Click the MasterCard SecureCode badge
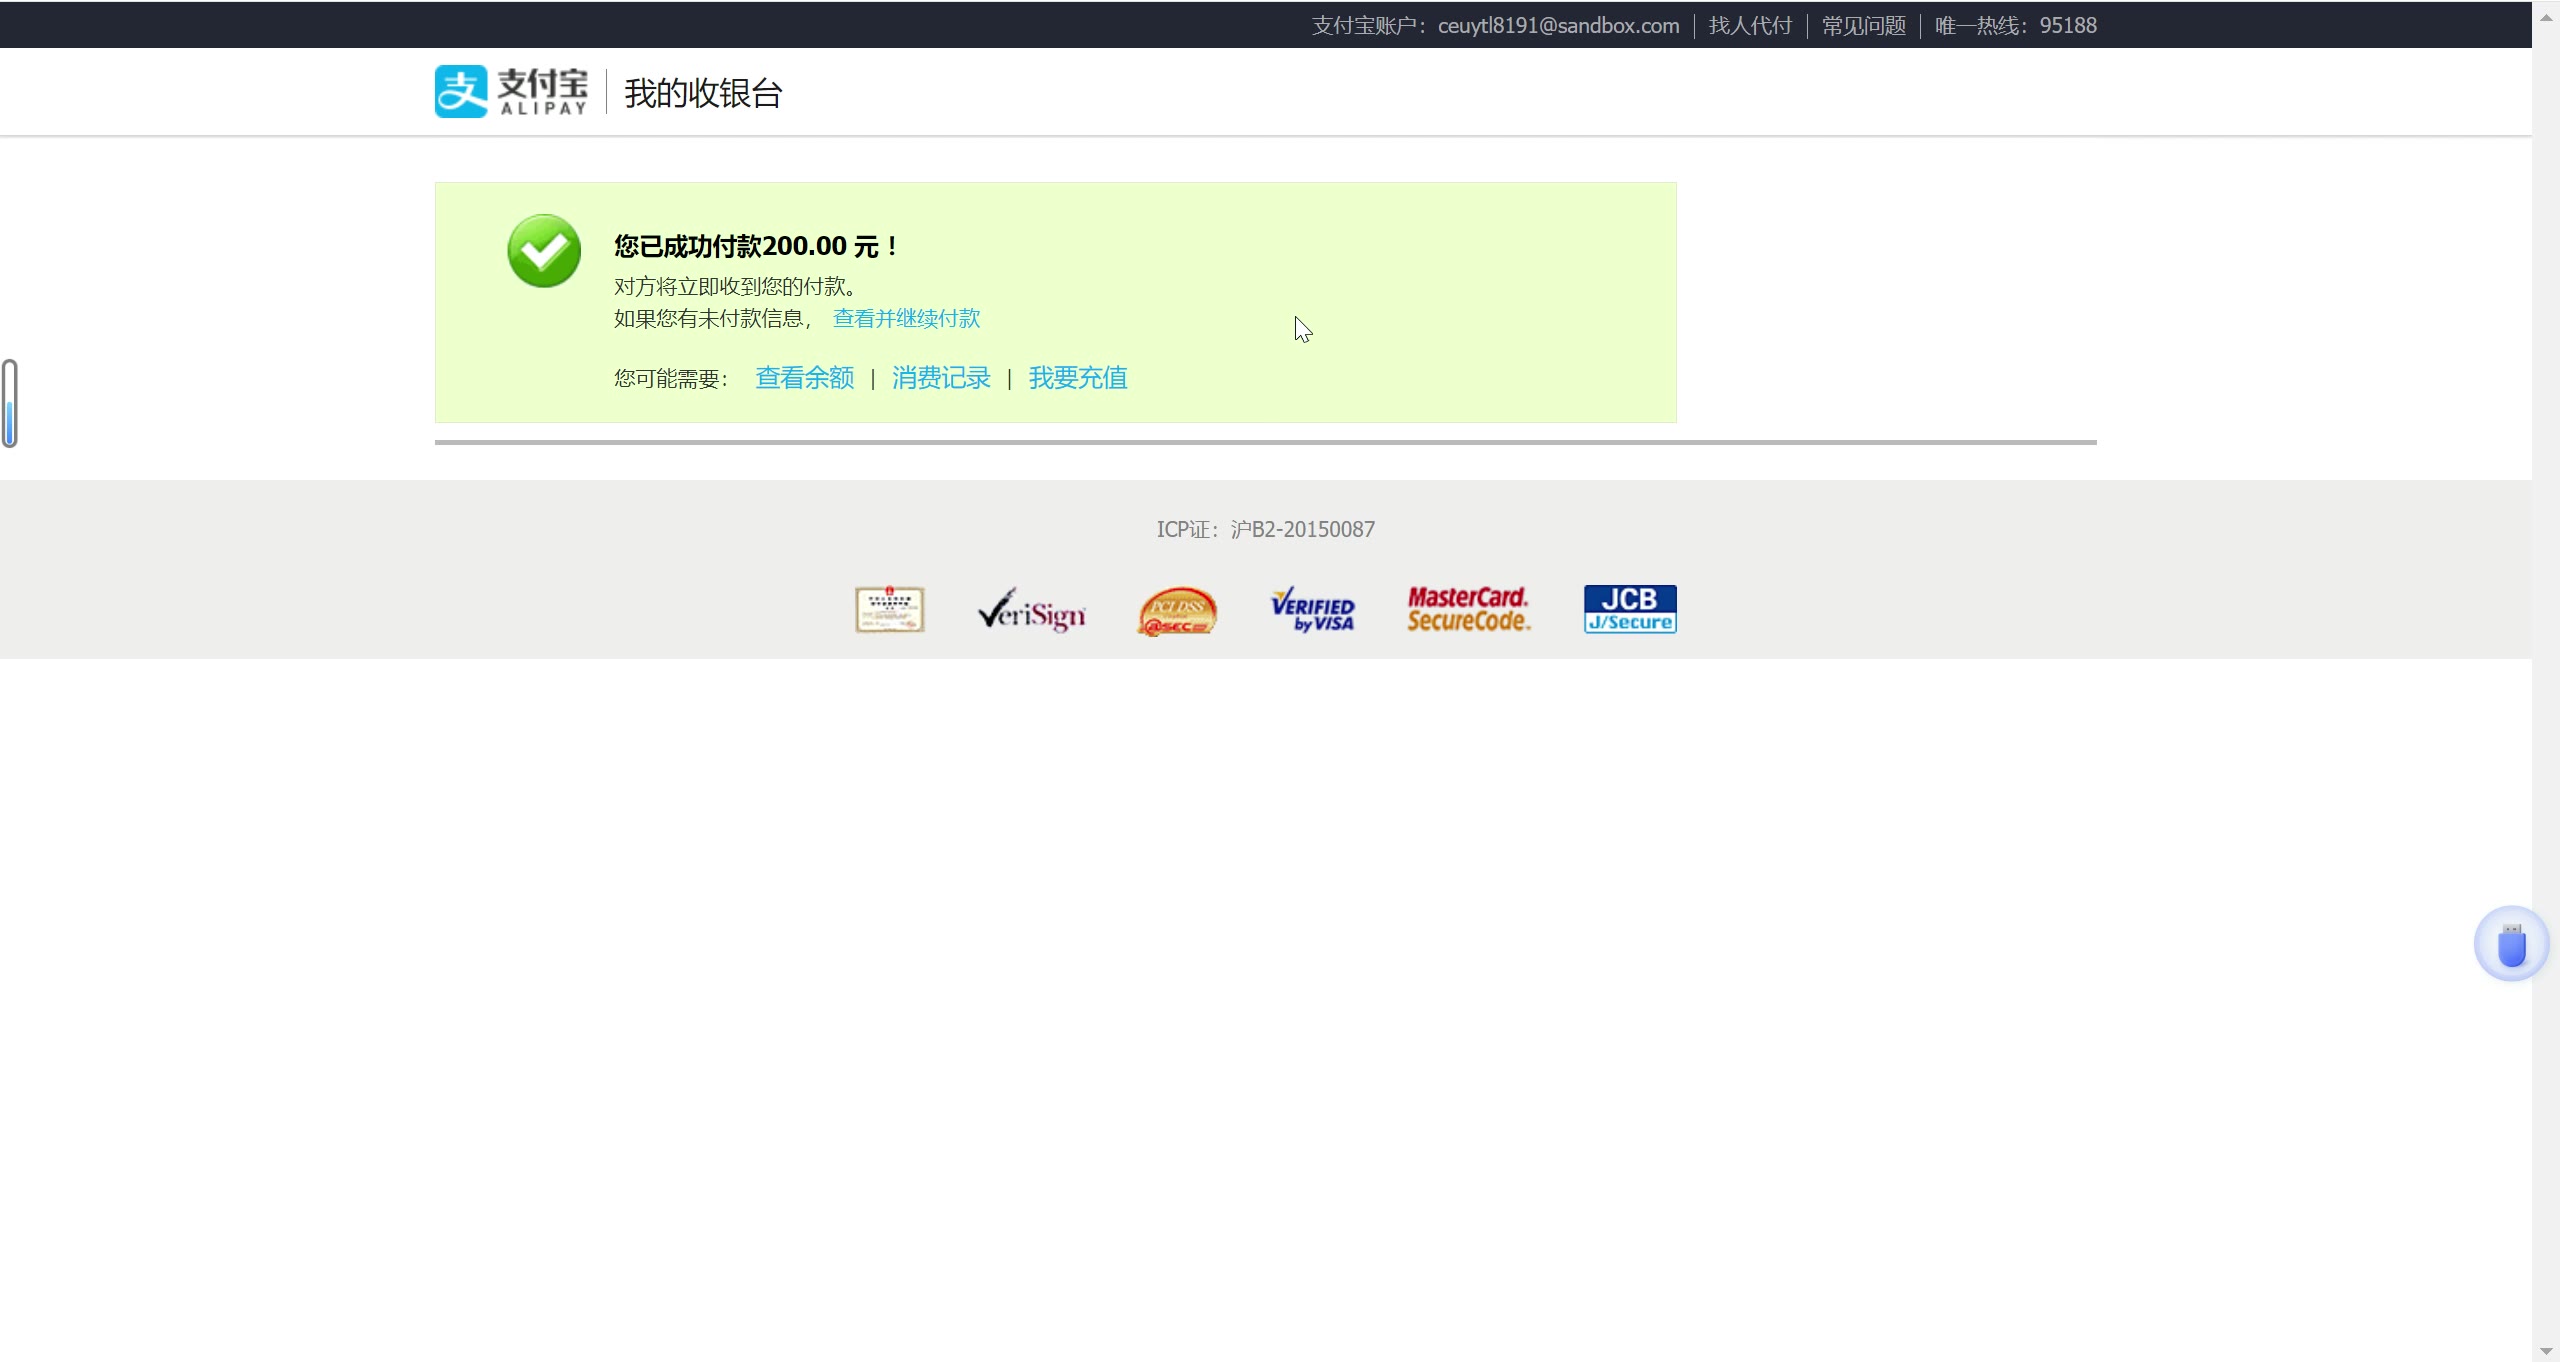The image size is (2560, 1362). tap(1468, 609)
